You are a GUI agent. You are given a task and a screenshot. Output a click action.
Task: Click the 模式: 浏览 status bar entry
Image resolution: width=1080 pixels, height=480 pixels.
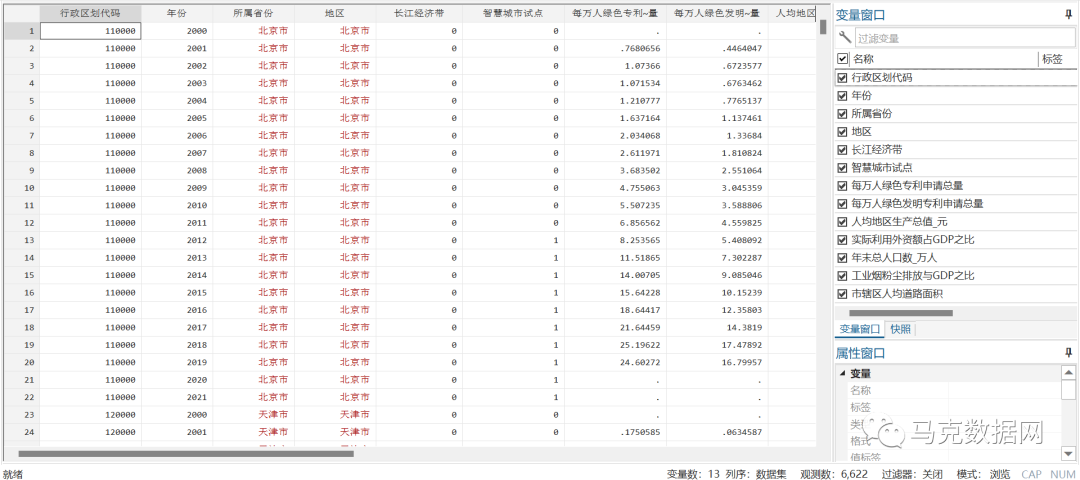(983, 474)
